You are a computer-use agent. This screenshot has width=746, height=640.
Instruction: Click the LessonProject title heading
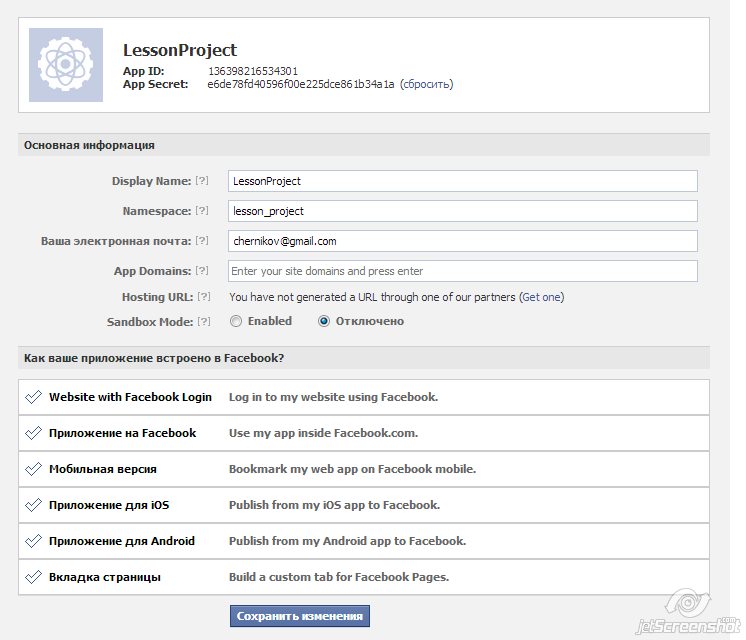pos(180,50)
